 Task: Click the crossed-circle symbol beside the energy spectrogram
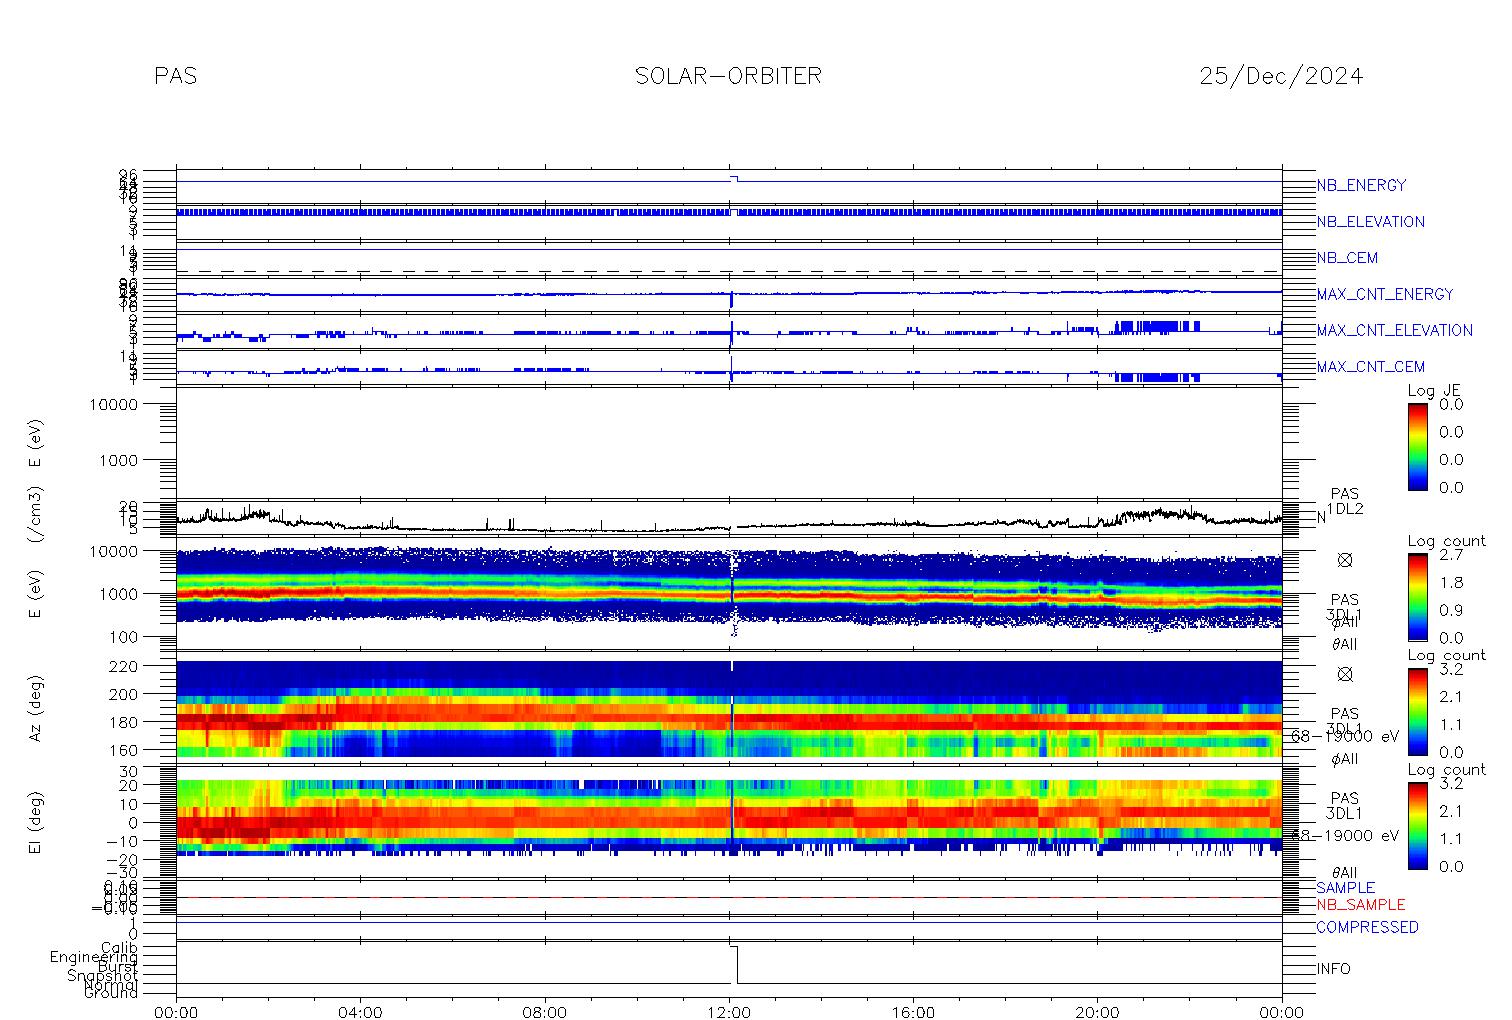[x=1345, y=560]
